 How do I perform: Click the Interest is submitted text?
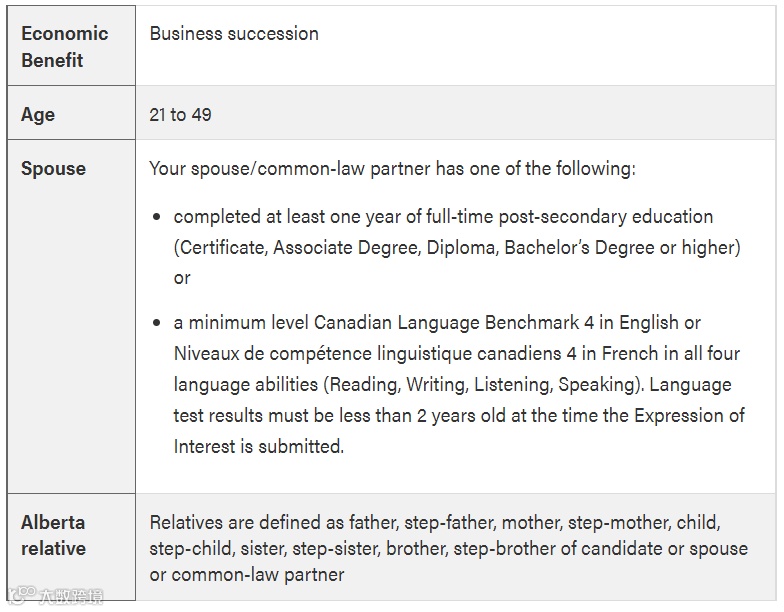pyautogui.click(x=258, y=446)
